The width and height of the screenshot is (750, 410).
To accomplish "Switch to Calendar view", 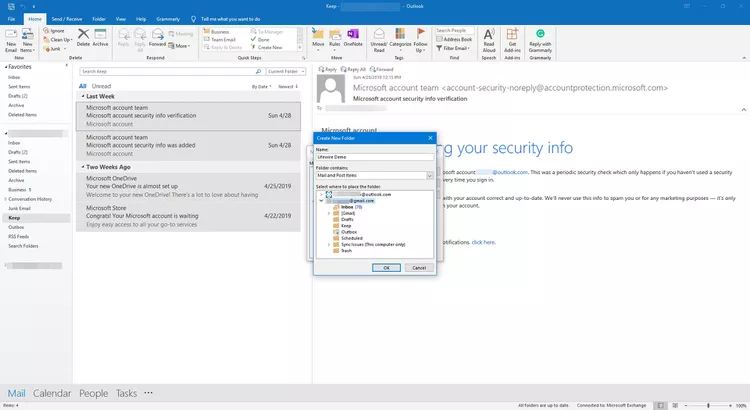I will [x=52, y=393].
